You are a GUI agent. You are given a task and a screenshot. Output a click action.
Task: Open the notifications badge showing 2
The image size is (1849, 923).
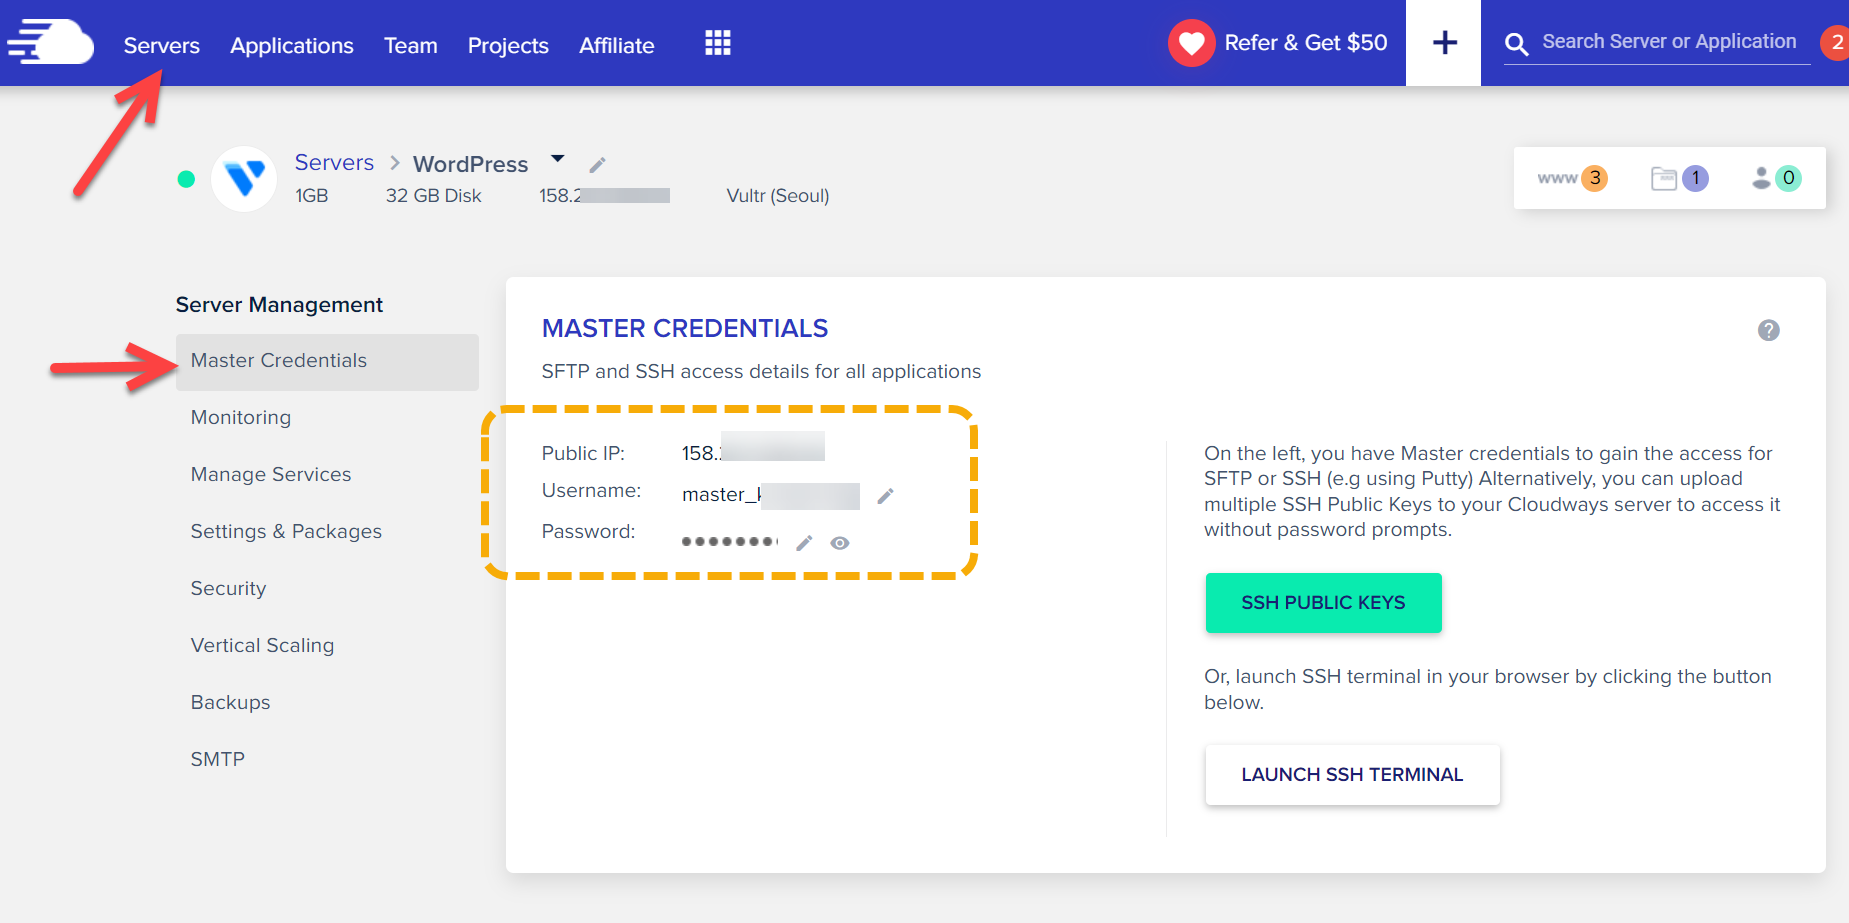coord(1835,43)
